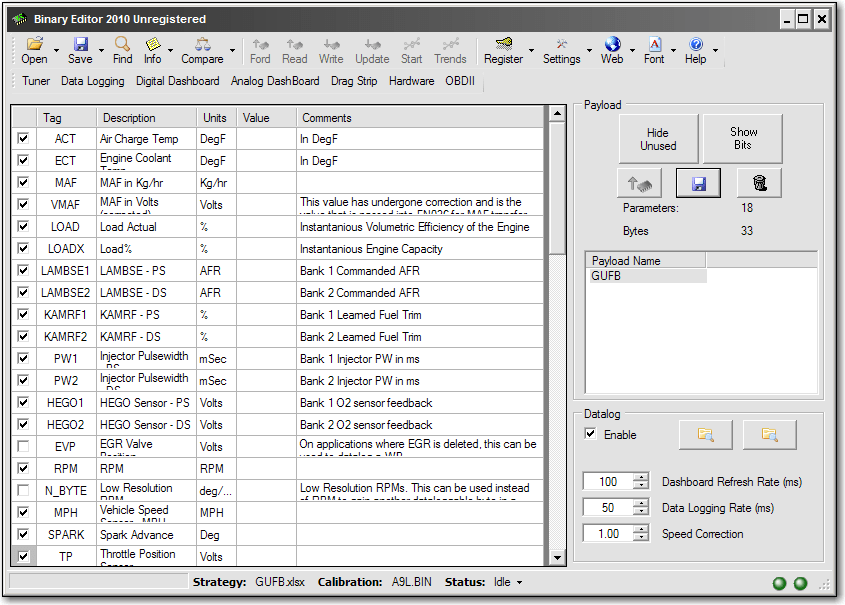
Task: Increase Dashboard Refresh Rate with up arrow
Action: 641,477
